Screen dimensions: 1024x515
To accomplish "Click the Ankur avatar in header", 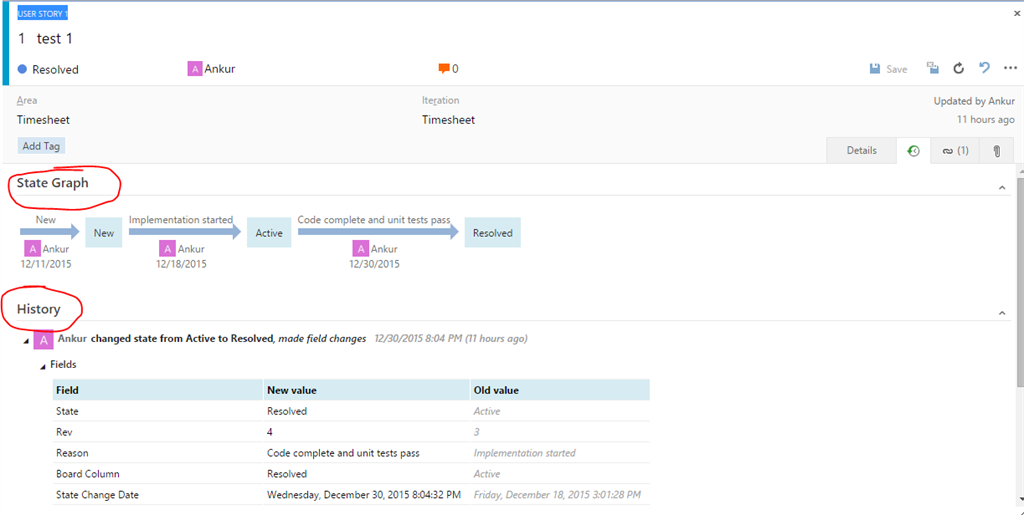I will coord(195,69).
